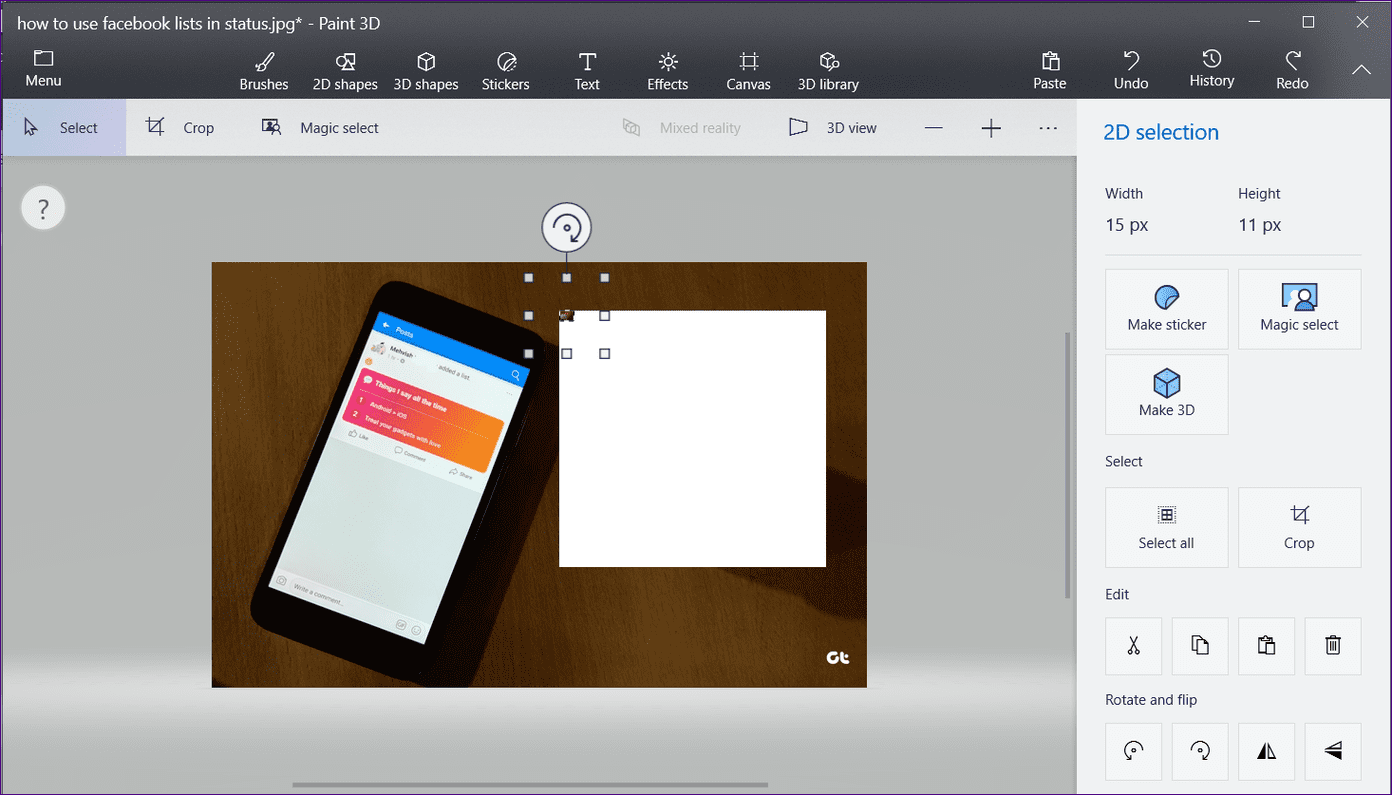The image size is (1392, 795).
Task: Open the History panel
Action: click(1212, 69)
